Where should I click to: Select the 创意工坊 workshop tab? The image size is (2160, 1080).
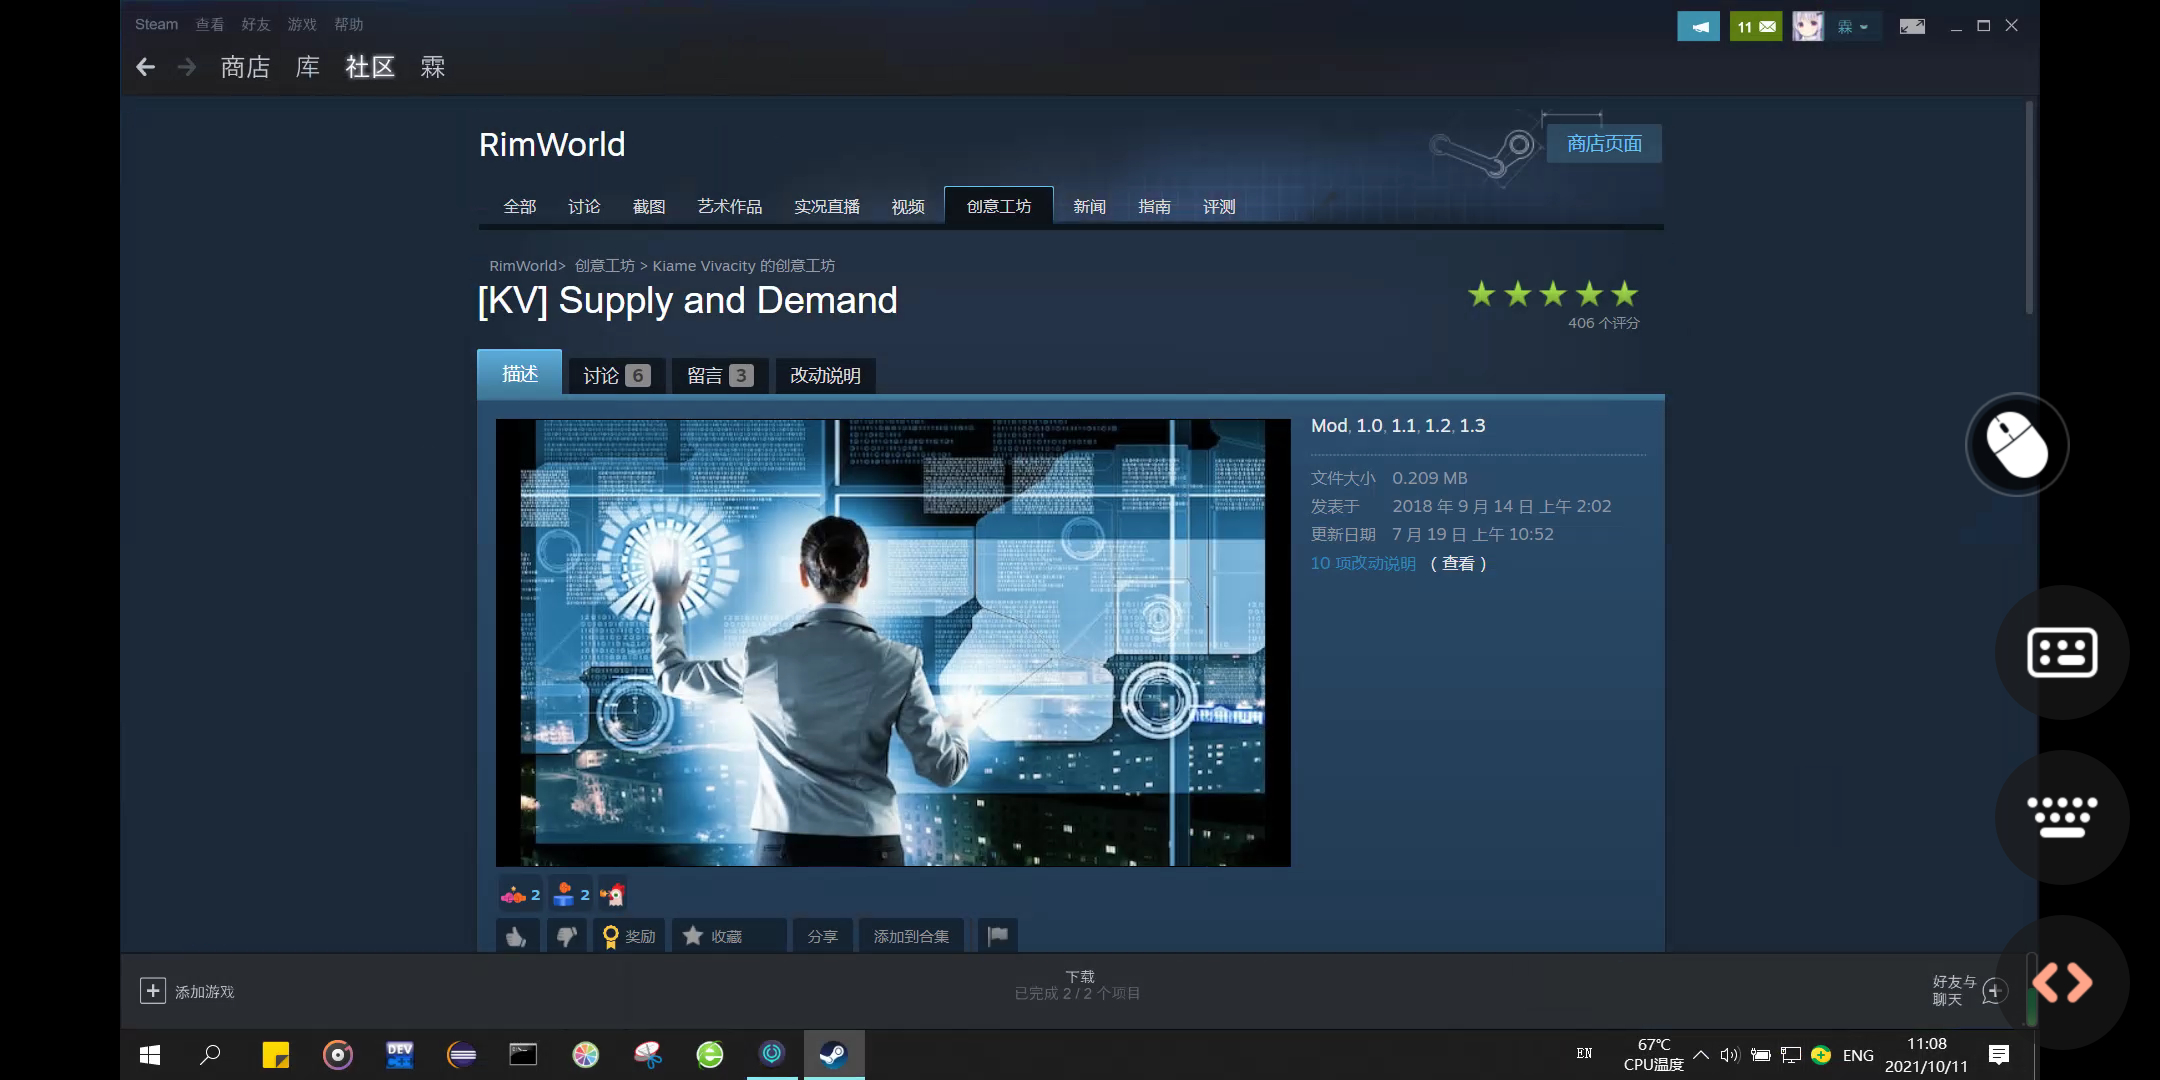click(x=999, y=206)
